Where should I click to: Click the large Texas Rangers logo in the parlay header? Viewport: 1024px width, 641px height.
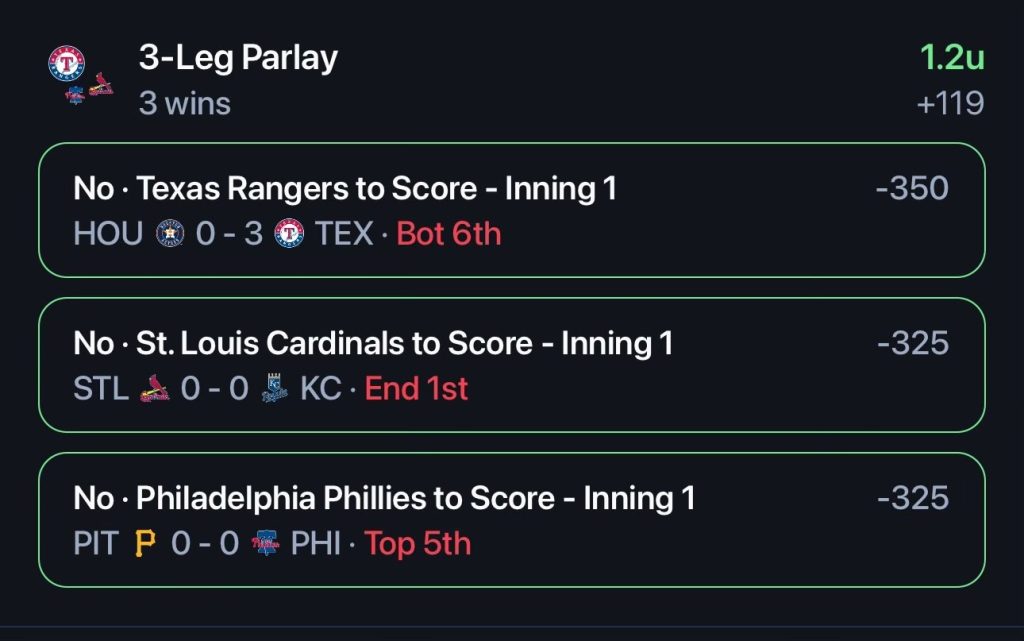pos(67,63)
